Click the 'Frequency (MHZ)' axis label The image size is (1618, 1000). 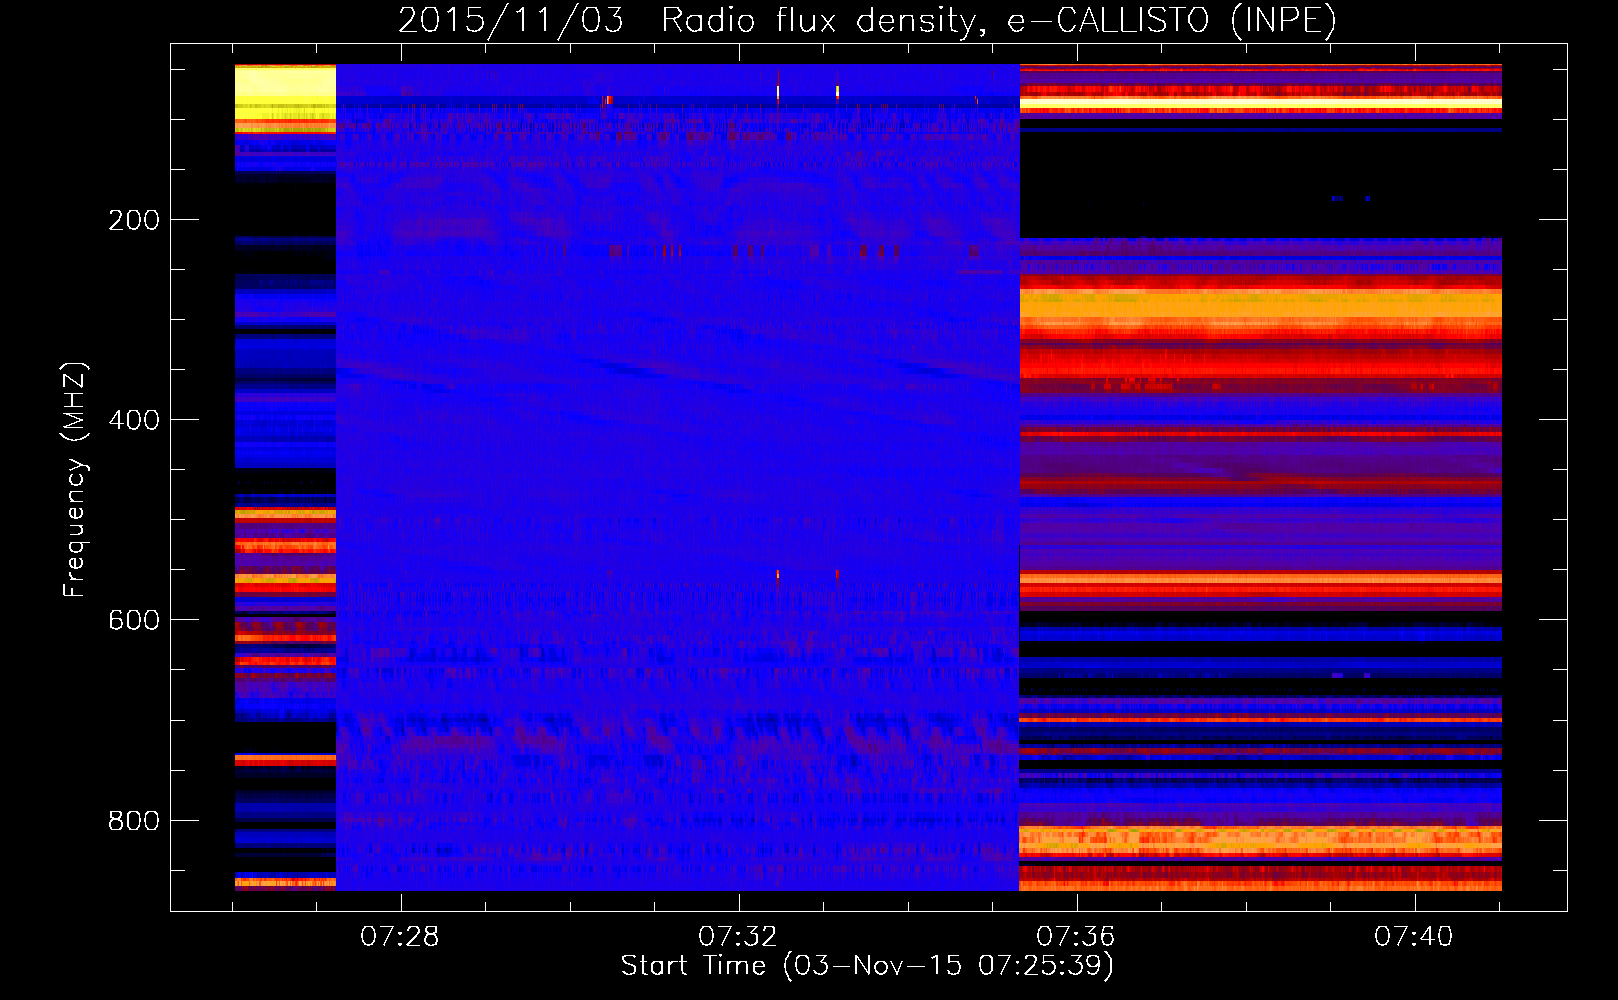75,480
